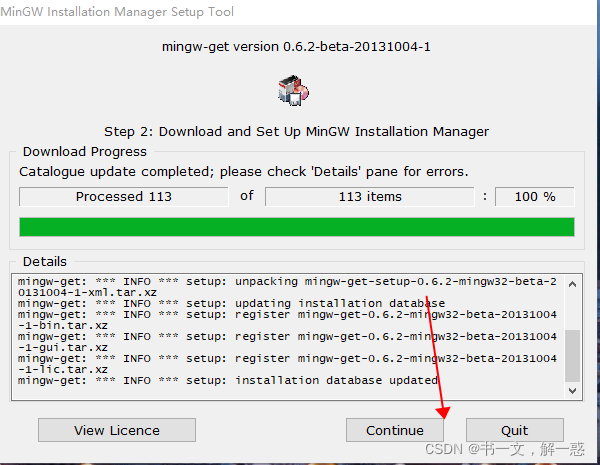Click the 'Step 2: Download and Set Up' heading
600x465 pixels.
coord(297,131)
